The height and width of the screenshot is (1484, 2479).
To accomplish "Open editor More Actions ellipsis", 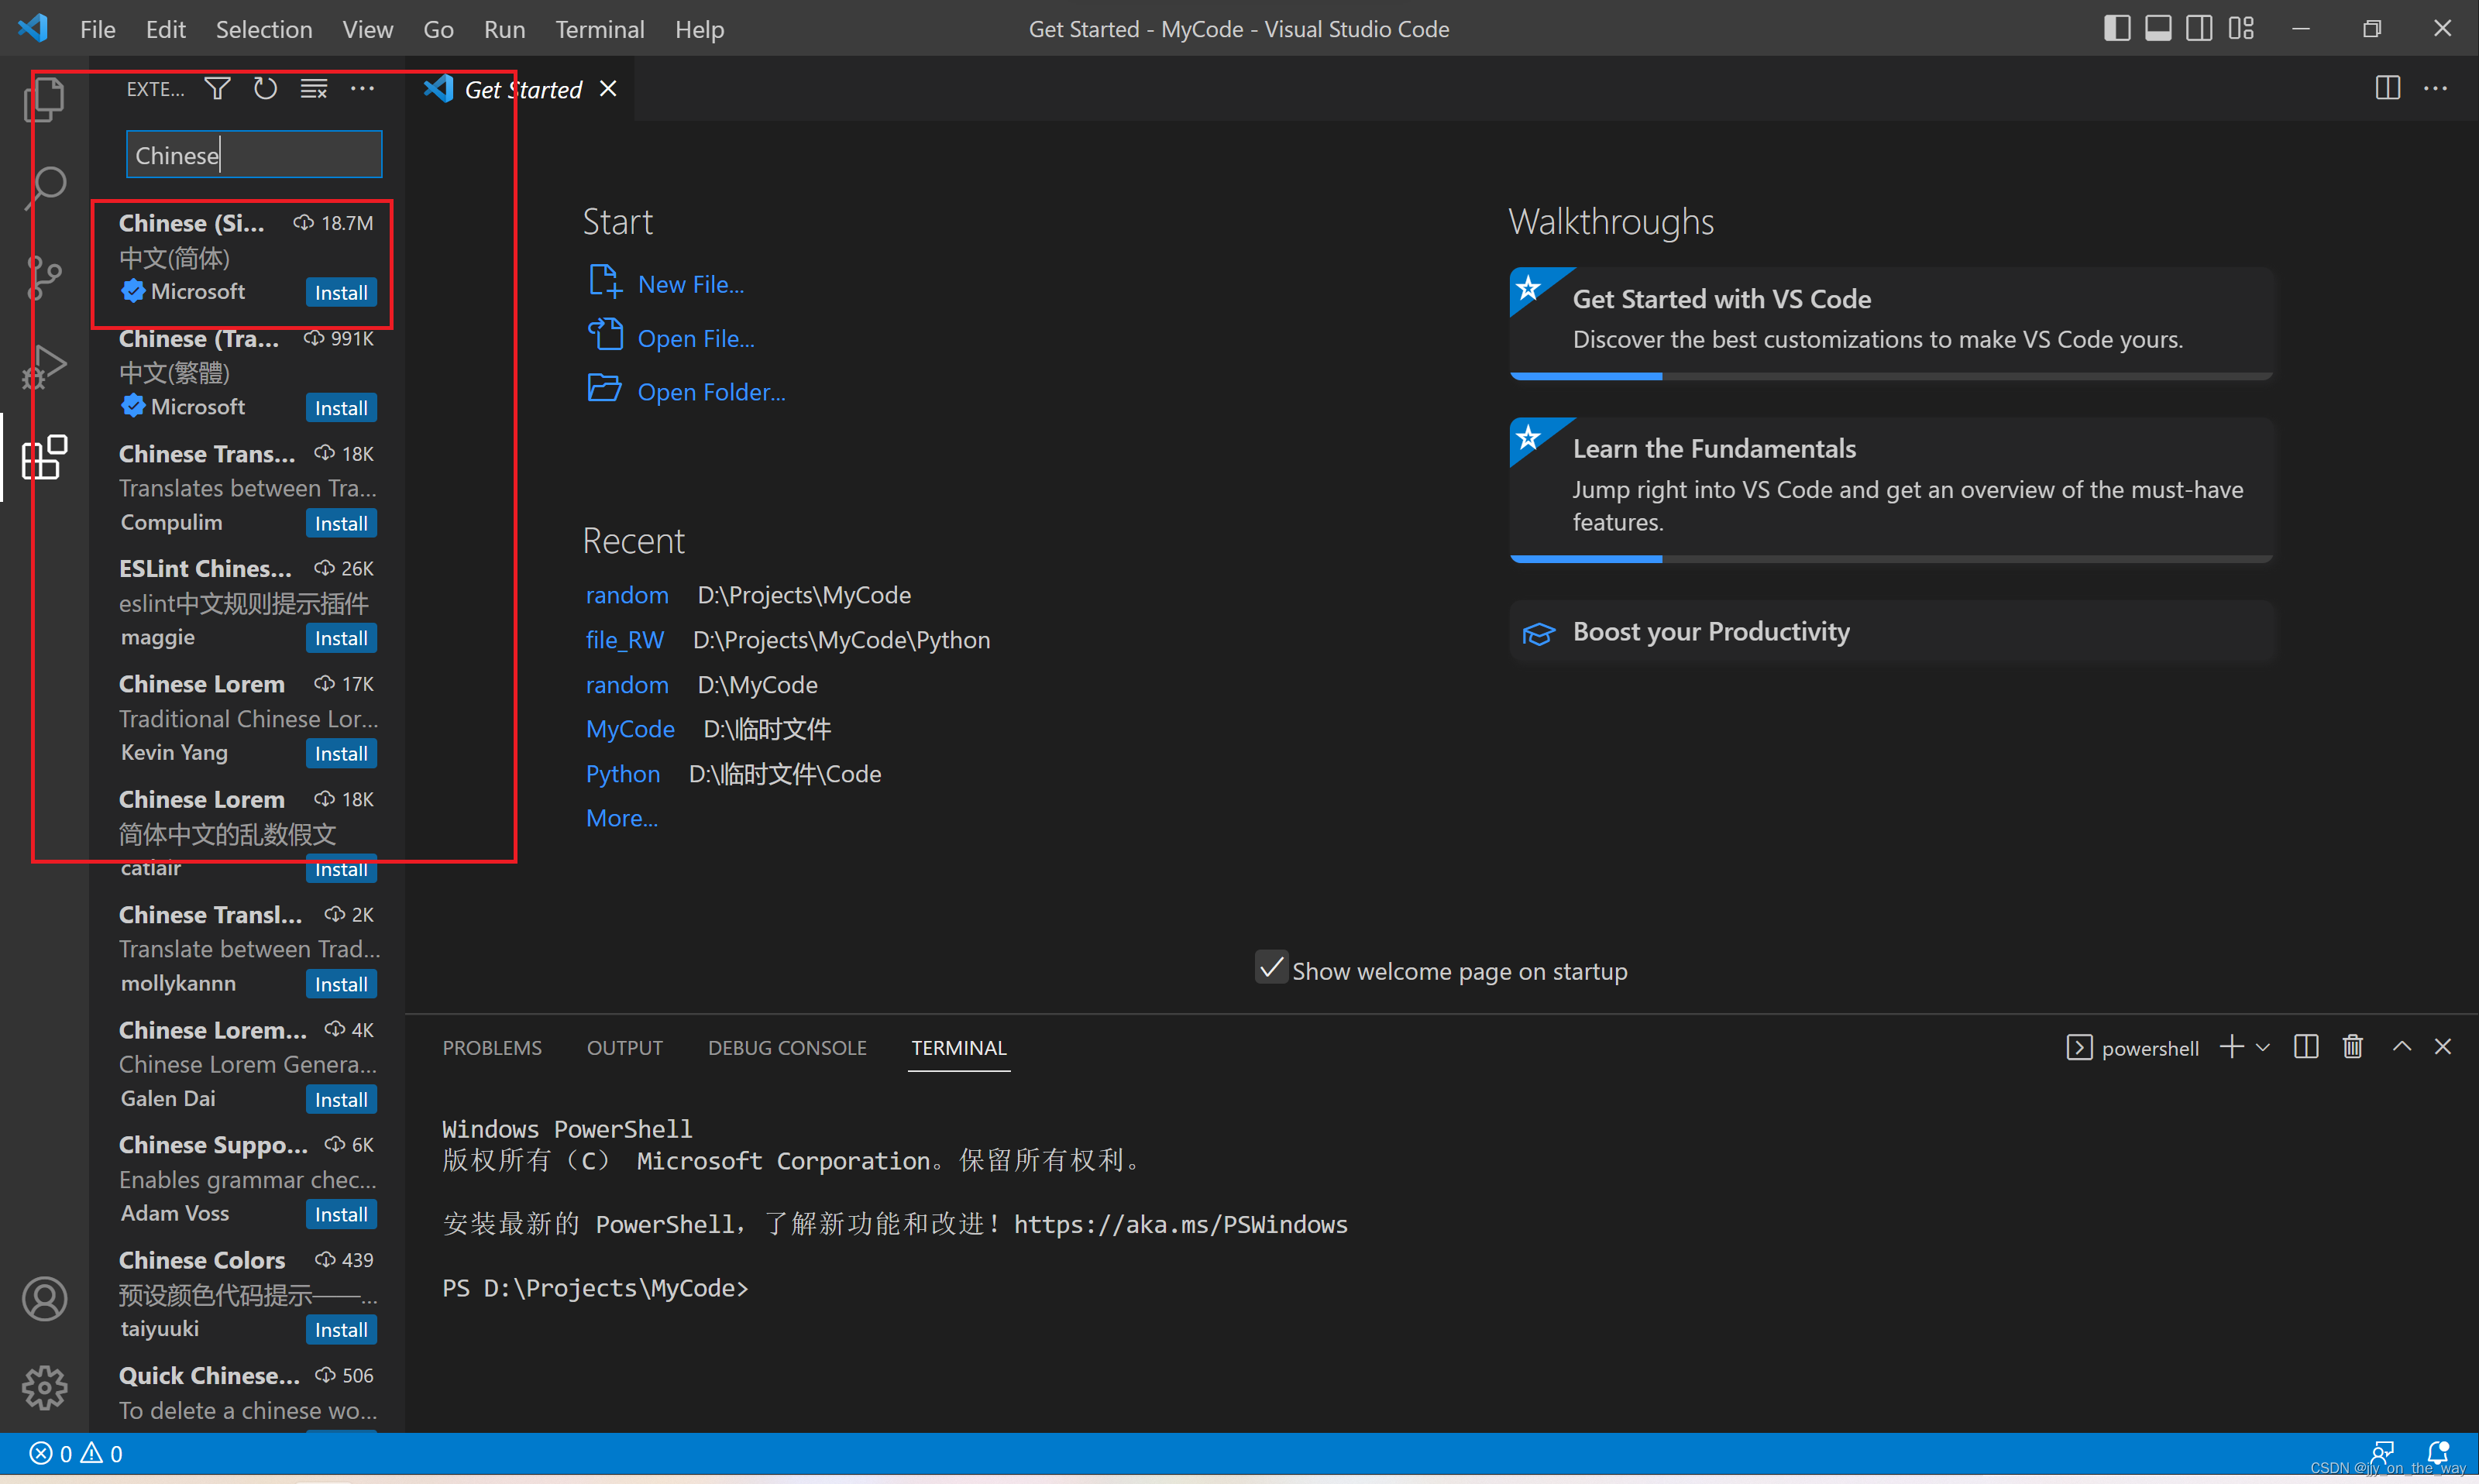I will [x=2435, y=88].
